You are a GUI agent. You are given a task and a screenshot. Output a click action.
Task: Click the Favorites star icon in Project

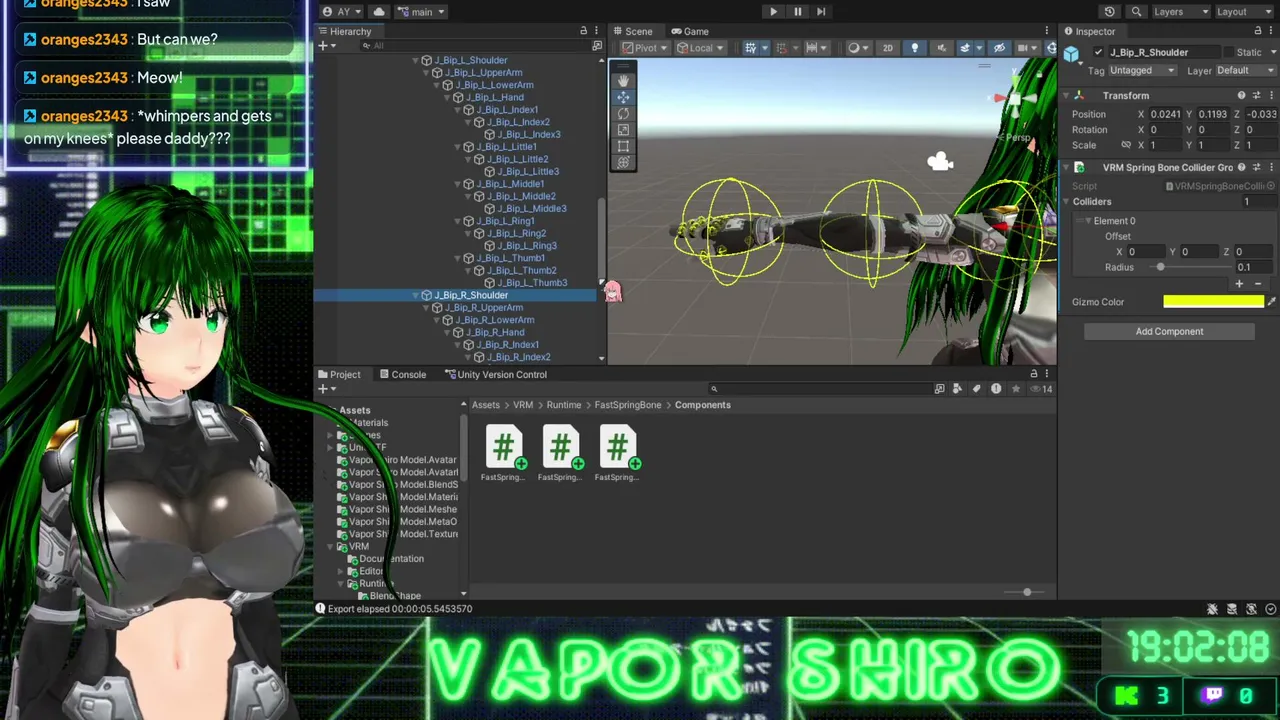tap(1016, 389)
